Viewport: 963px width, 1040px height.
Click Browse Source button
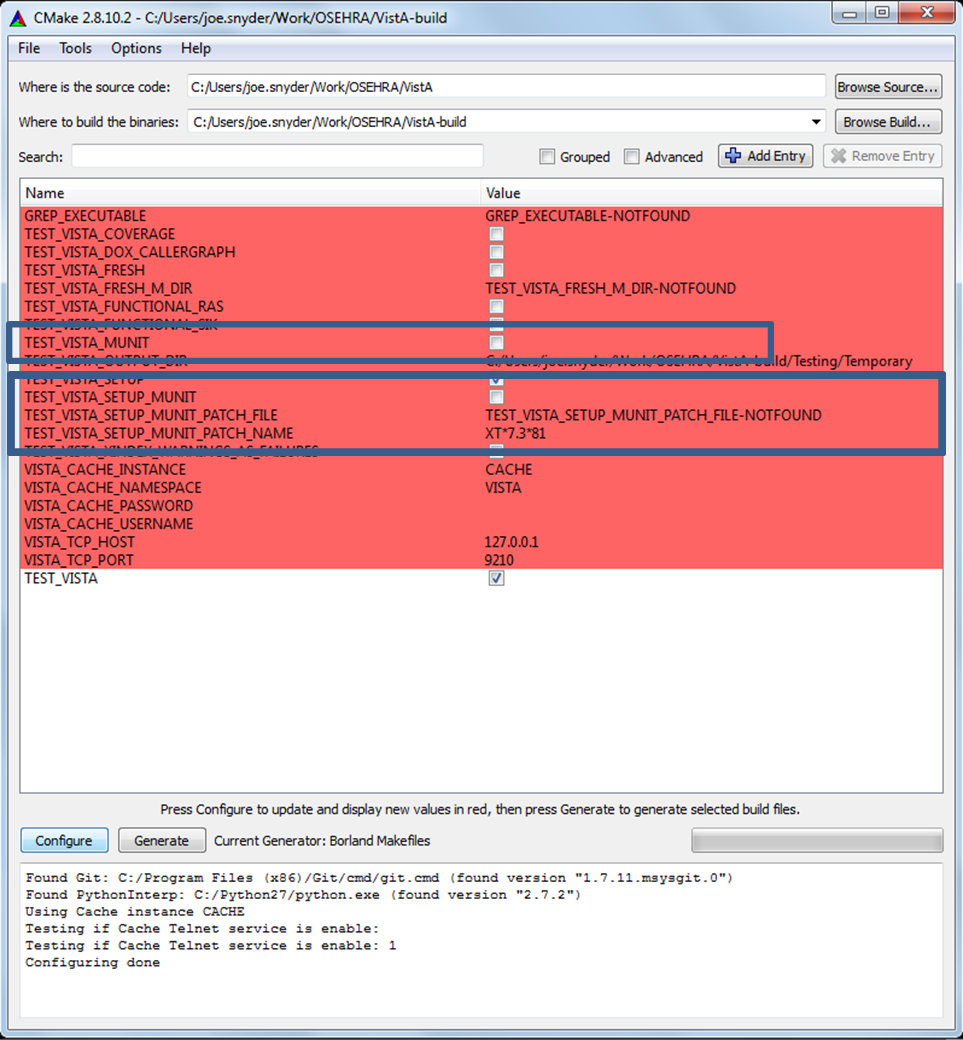click(x=887, y=87)
